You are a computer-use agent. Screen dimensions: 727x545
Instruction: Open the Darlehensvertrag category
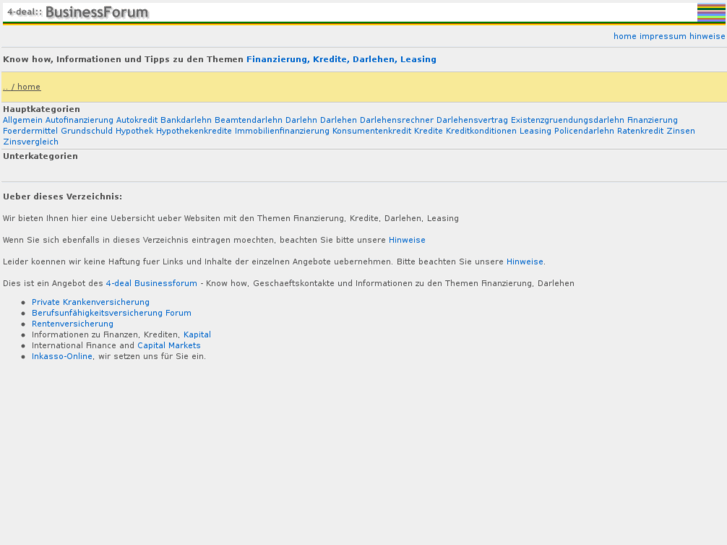[472, 120]
